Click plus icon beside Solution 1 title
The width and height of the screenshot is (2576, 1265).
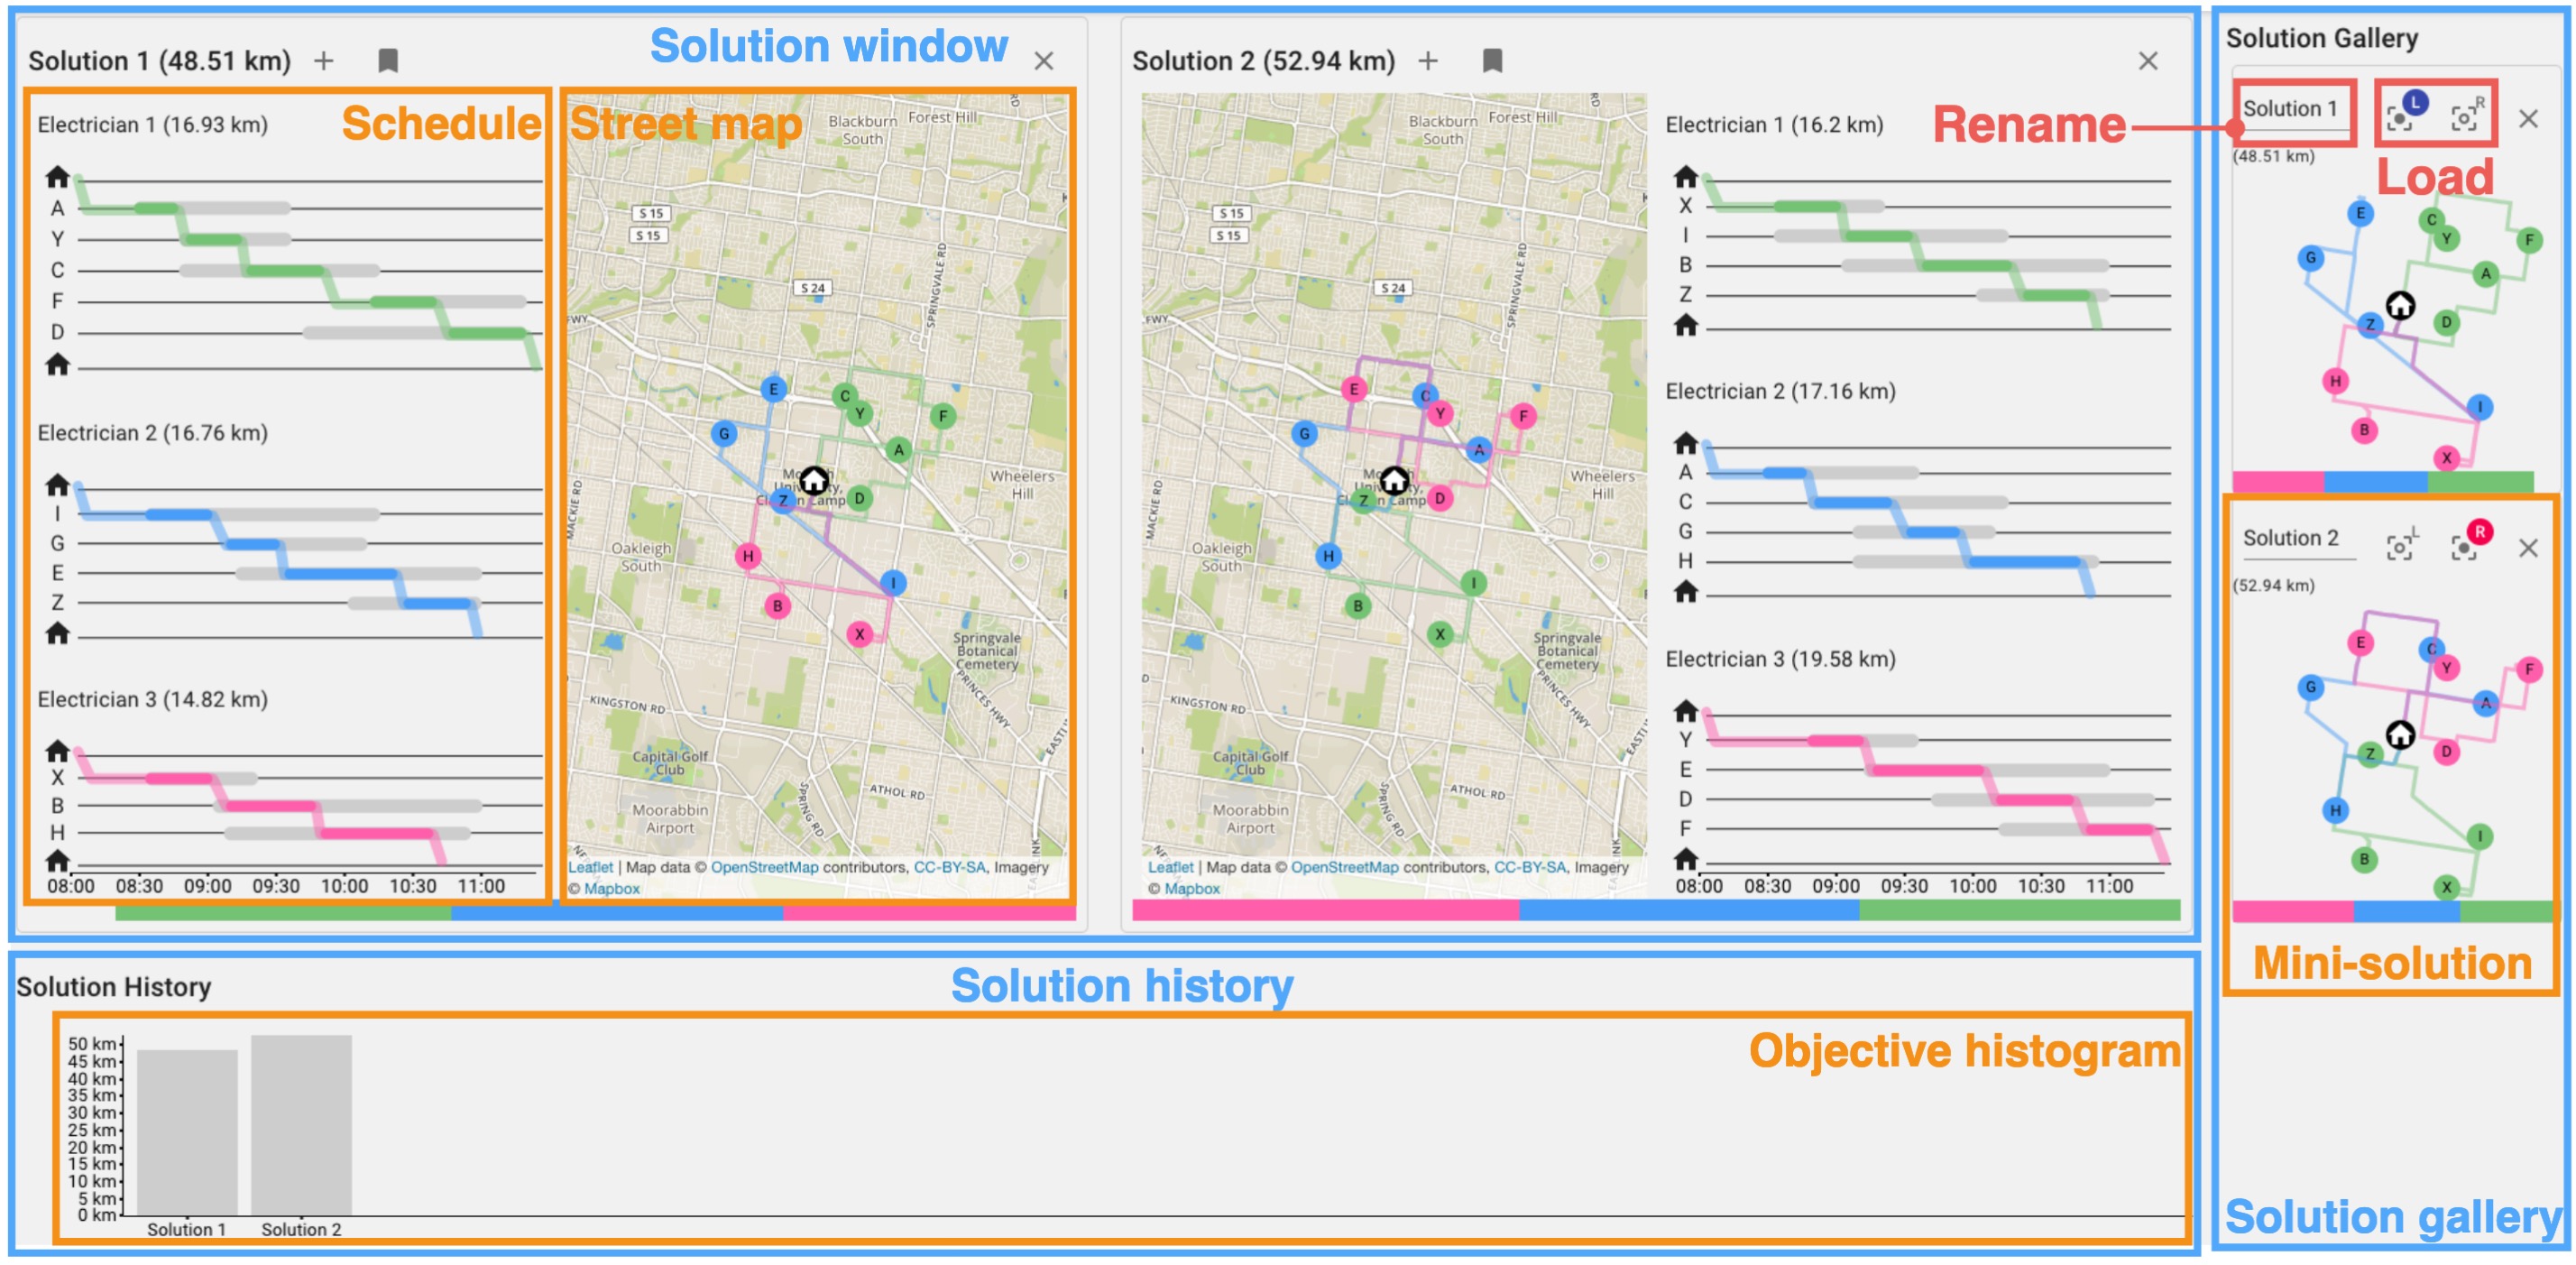323,61
